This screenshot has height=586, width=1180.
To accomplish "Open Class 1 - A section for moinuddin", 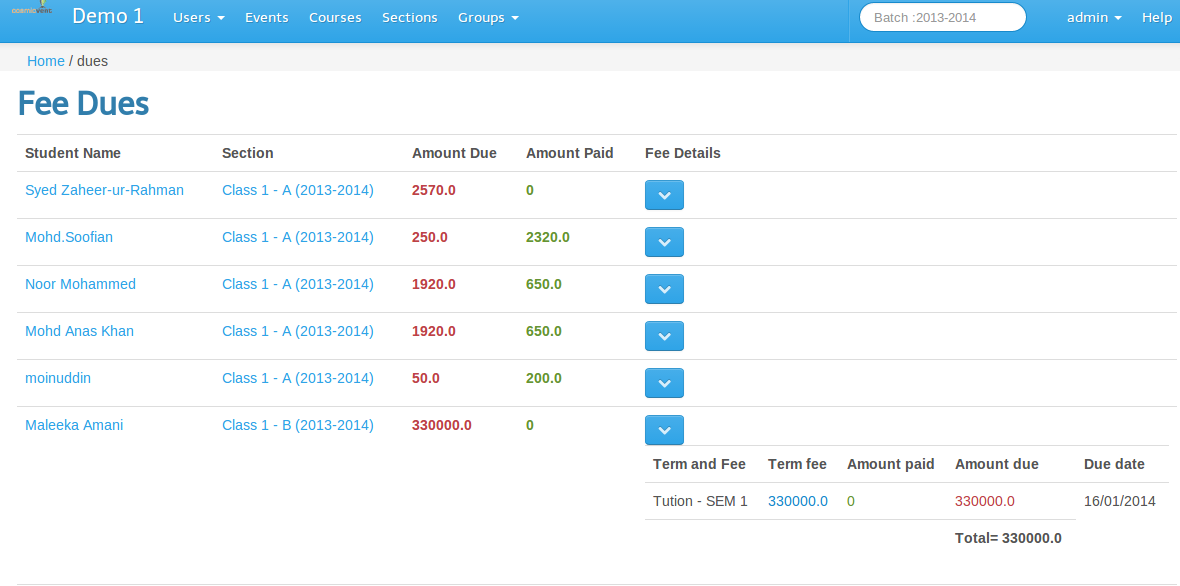I will (298, 378).
